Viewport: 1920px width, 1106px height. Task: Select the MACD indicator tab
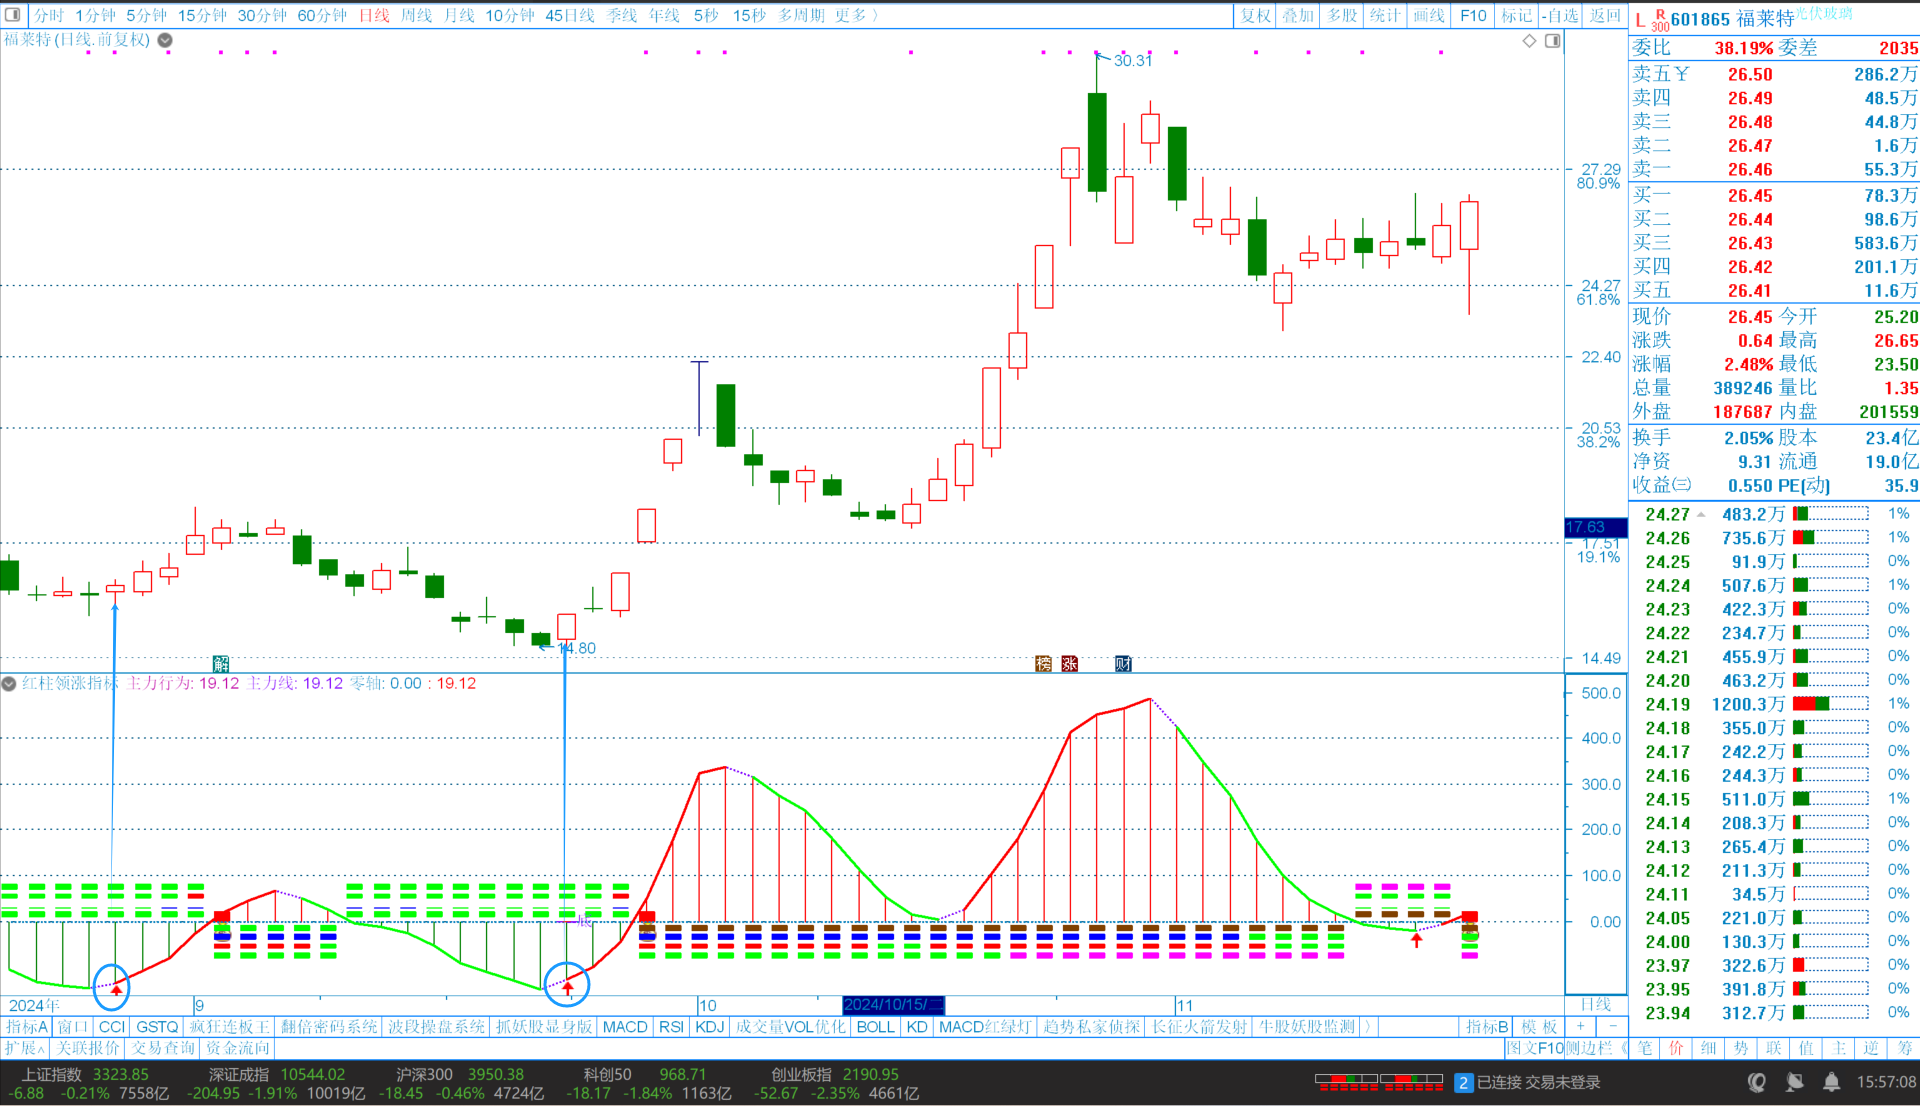625,1027
